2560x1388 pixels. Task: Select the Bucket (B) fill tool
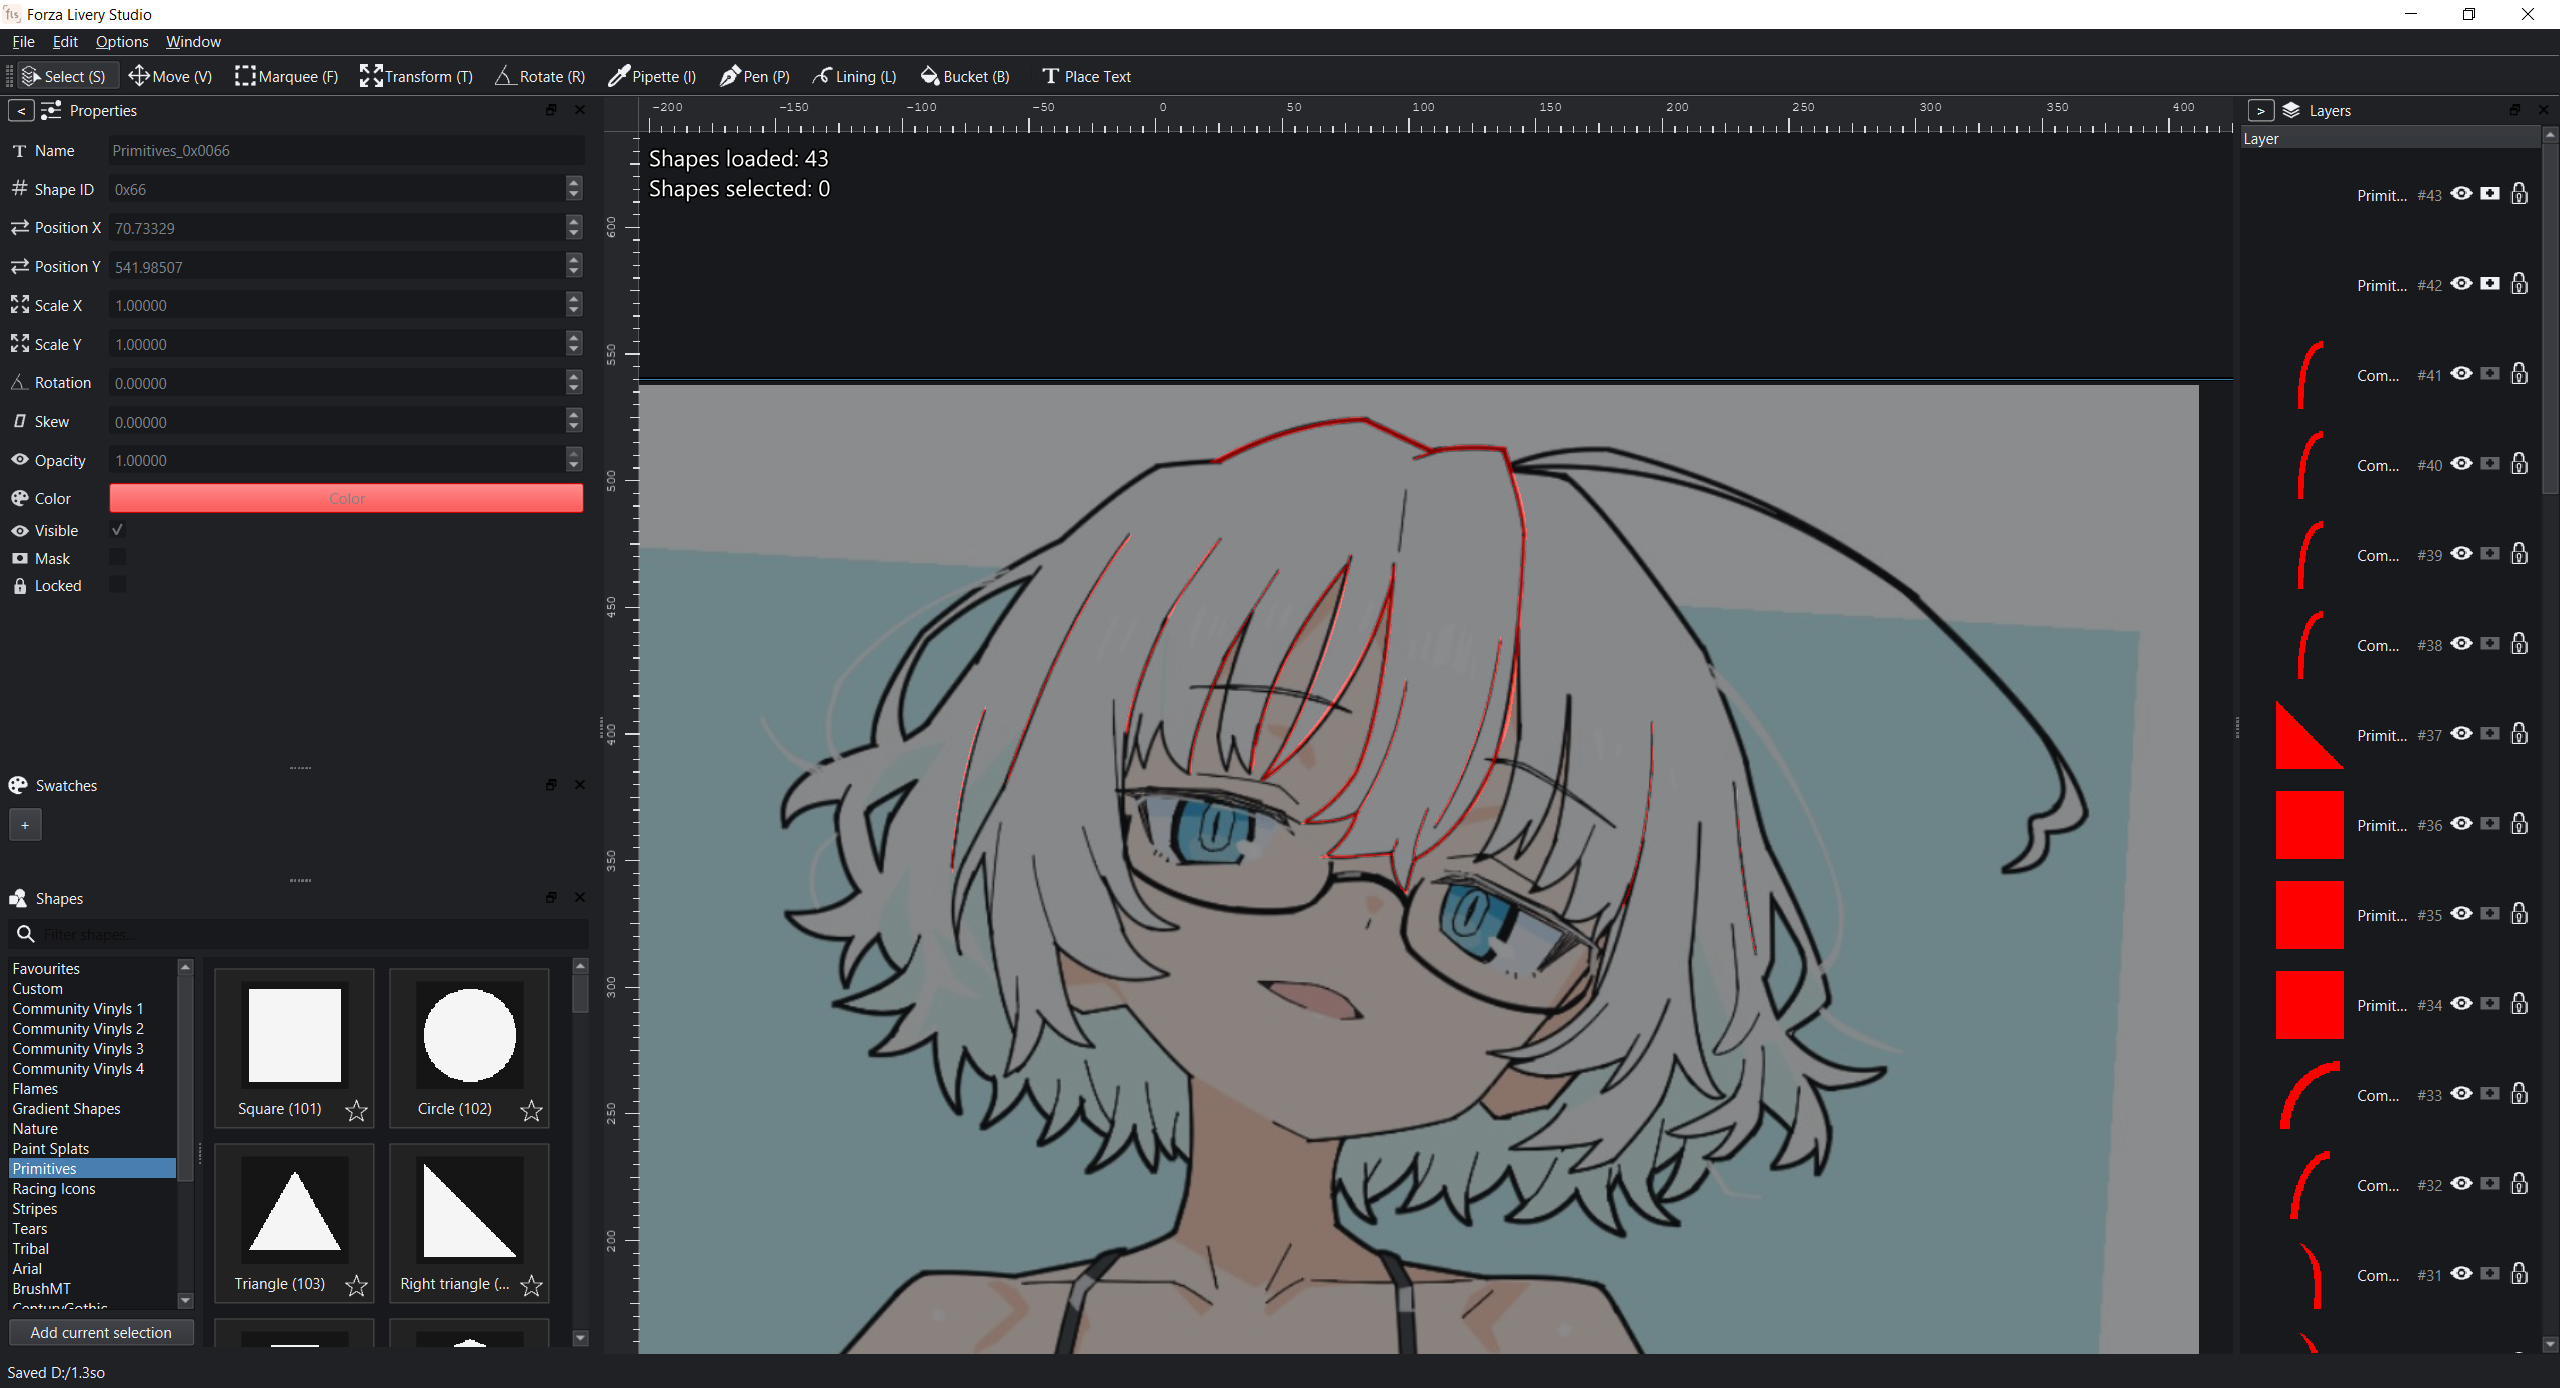coord(965,76)
